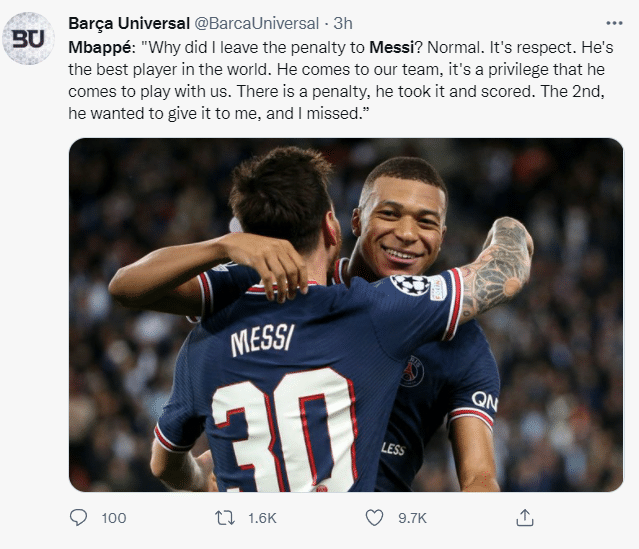Click the 9.7K likes count
Screen dimensions: 639x549
[411, 517]
